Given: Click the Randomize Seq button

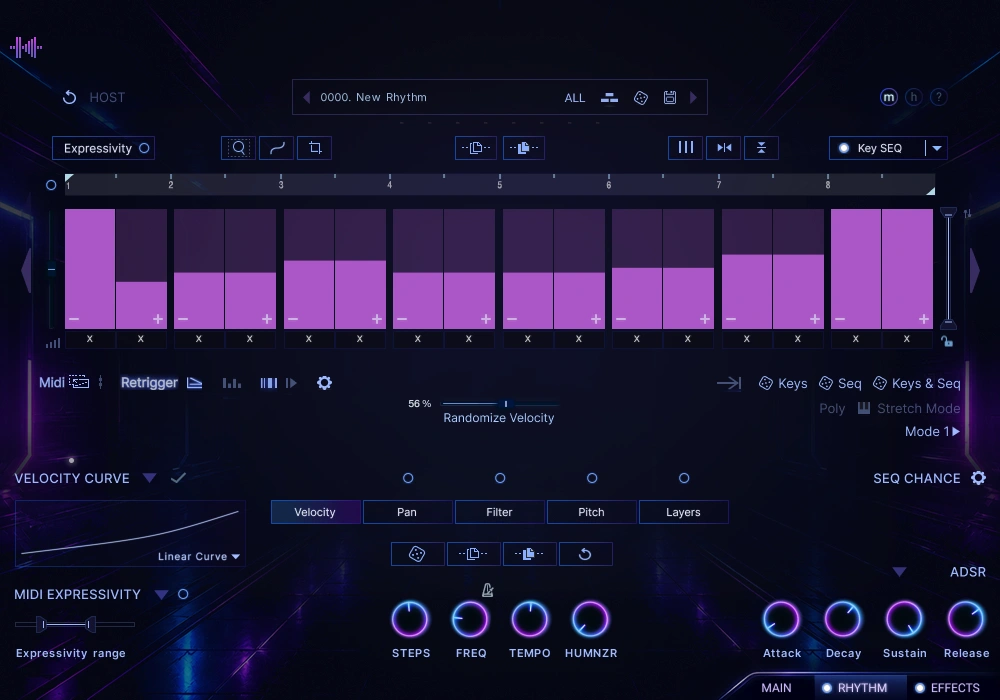Looking at the screenshot, I should coord(840,383).
